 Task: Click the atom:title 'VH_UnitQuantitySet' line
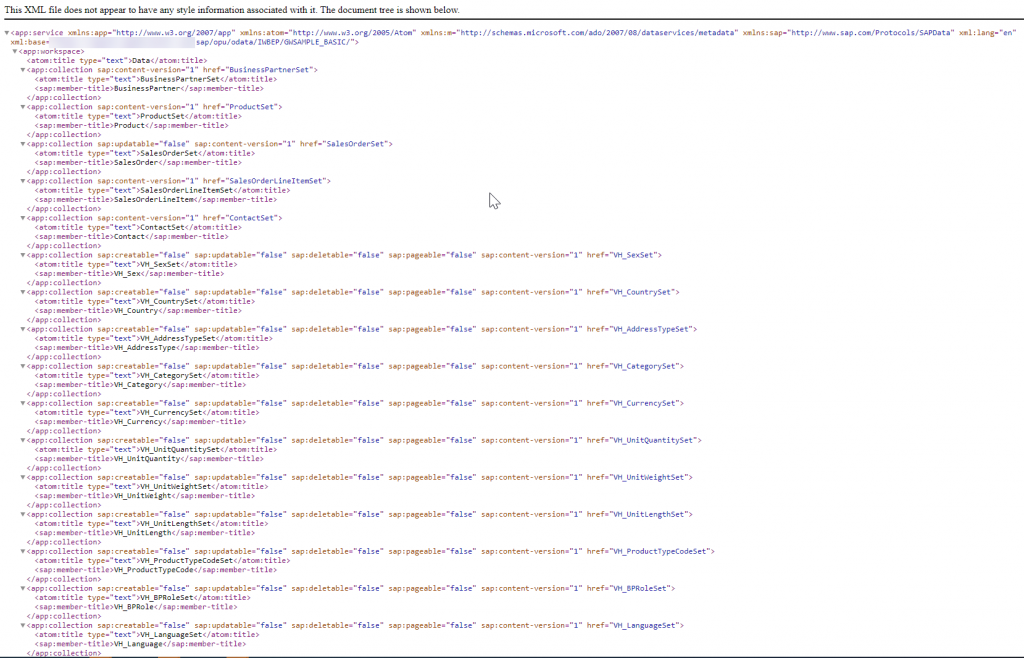155,450
